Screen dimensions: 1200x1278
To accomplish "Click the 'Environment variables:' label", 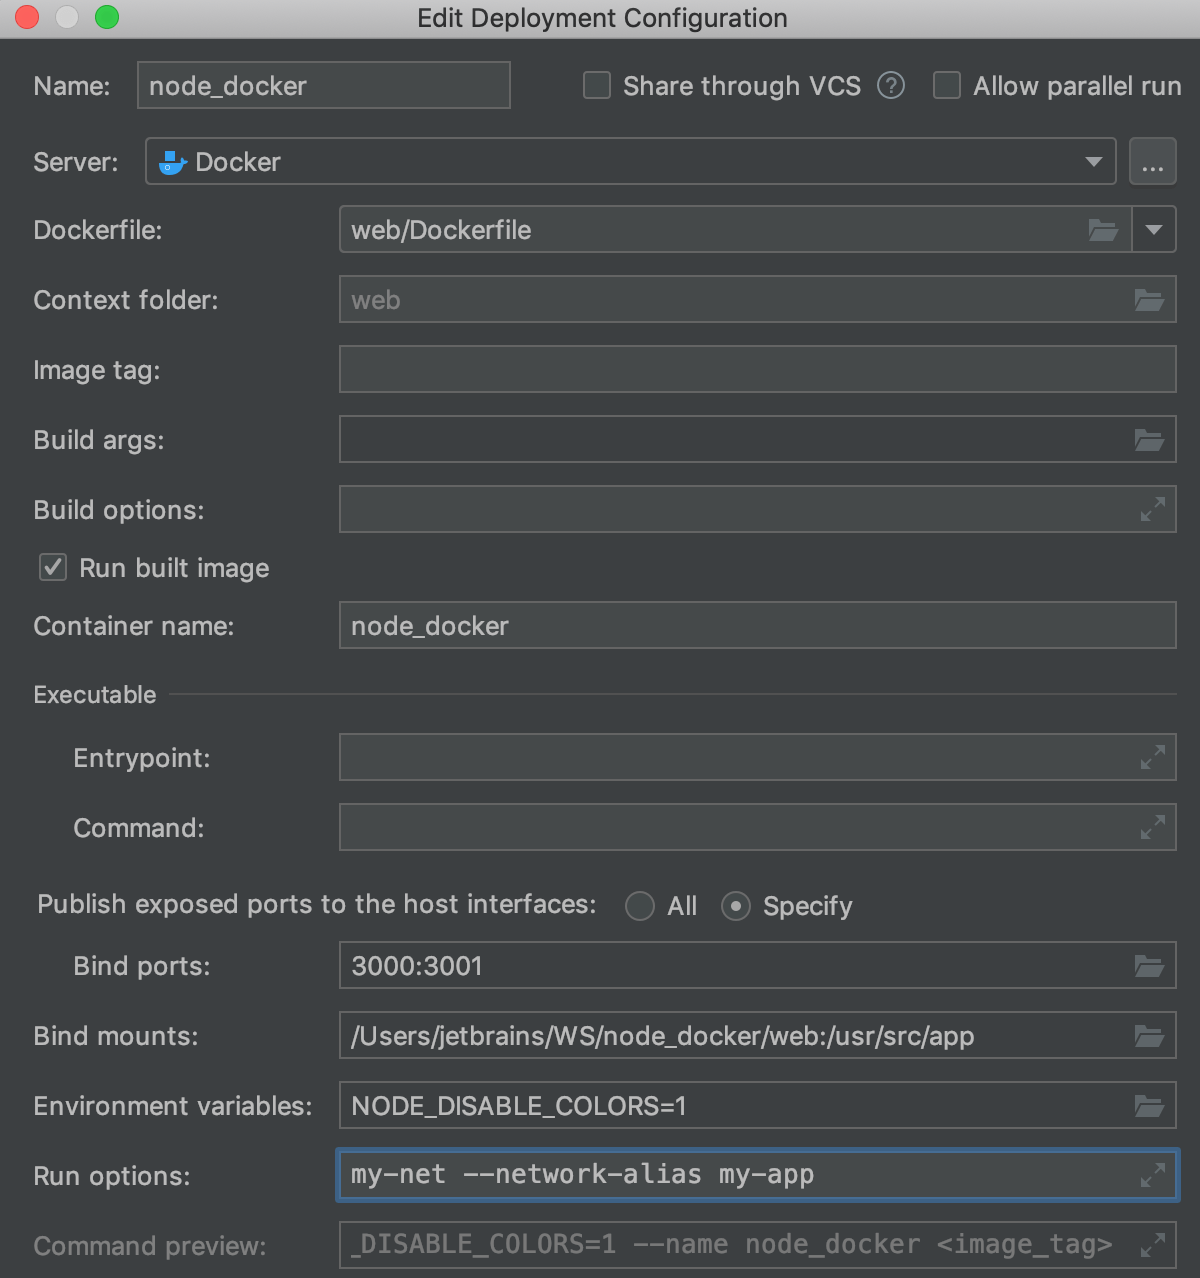I will [173, 1106].
